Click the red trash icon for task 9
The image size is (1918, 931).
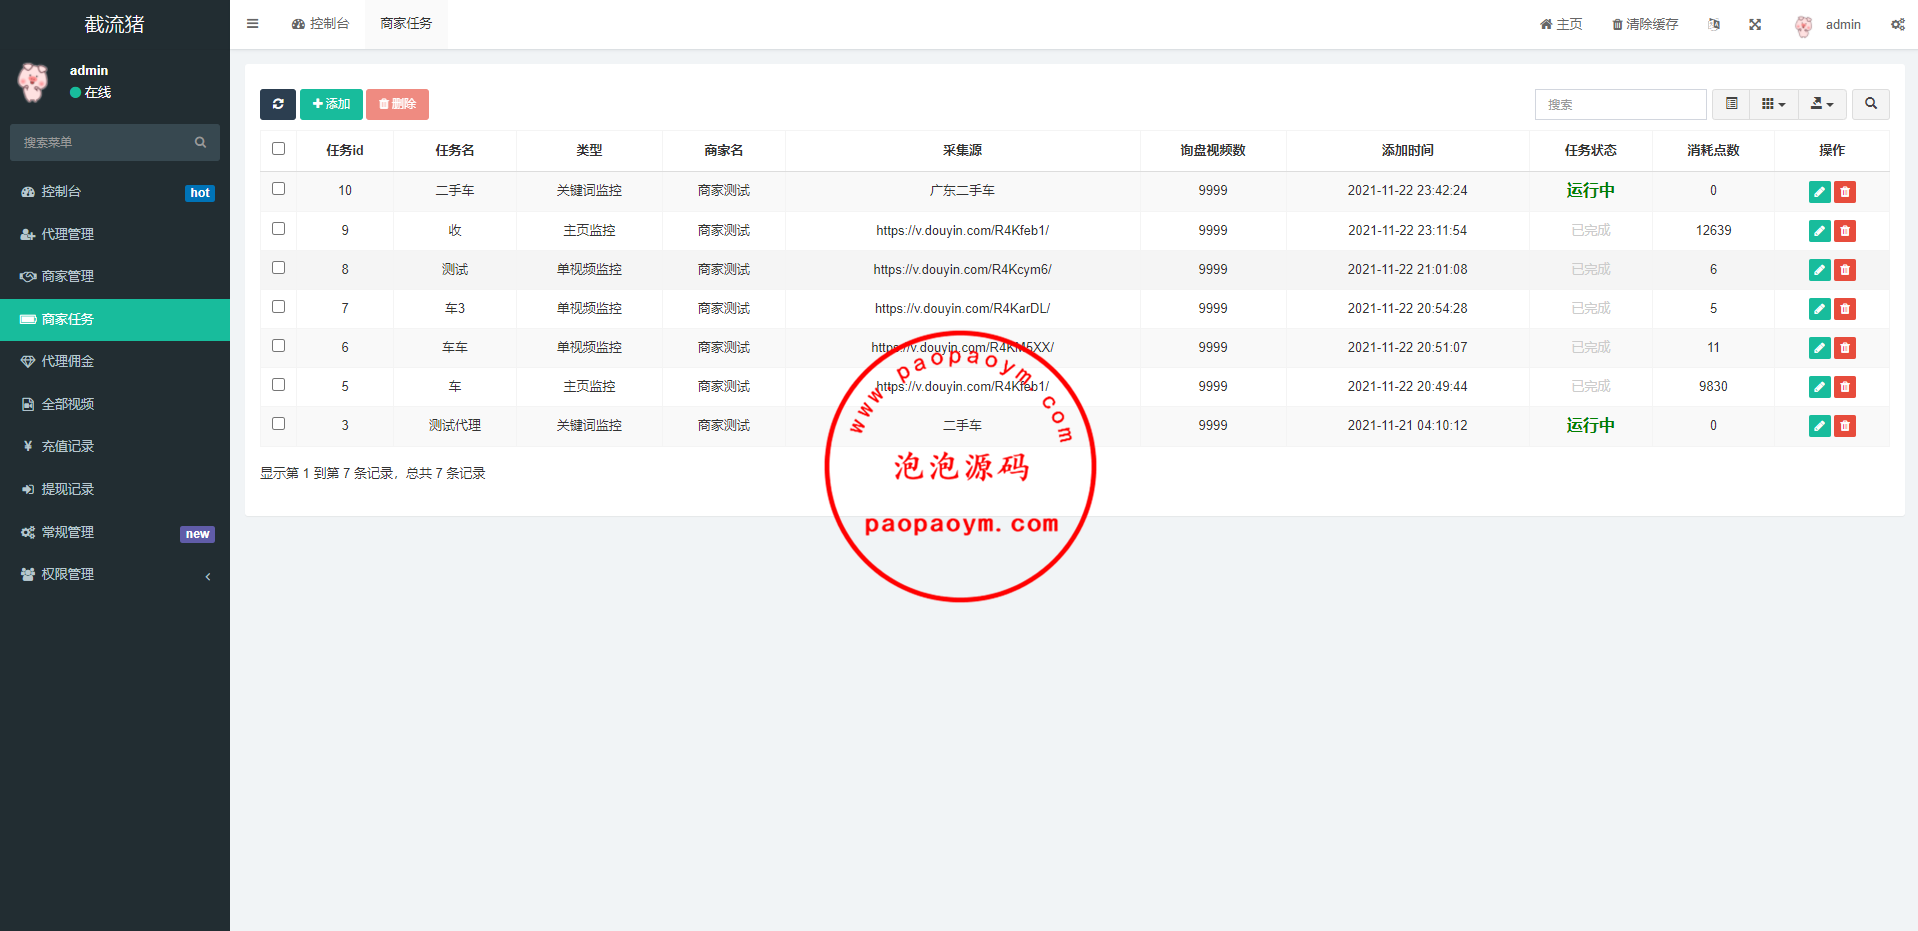pyautogui.click(x=1845, y=231)
